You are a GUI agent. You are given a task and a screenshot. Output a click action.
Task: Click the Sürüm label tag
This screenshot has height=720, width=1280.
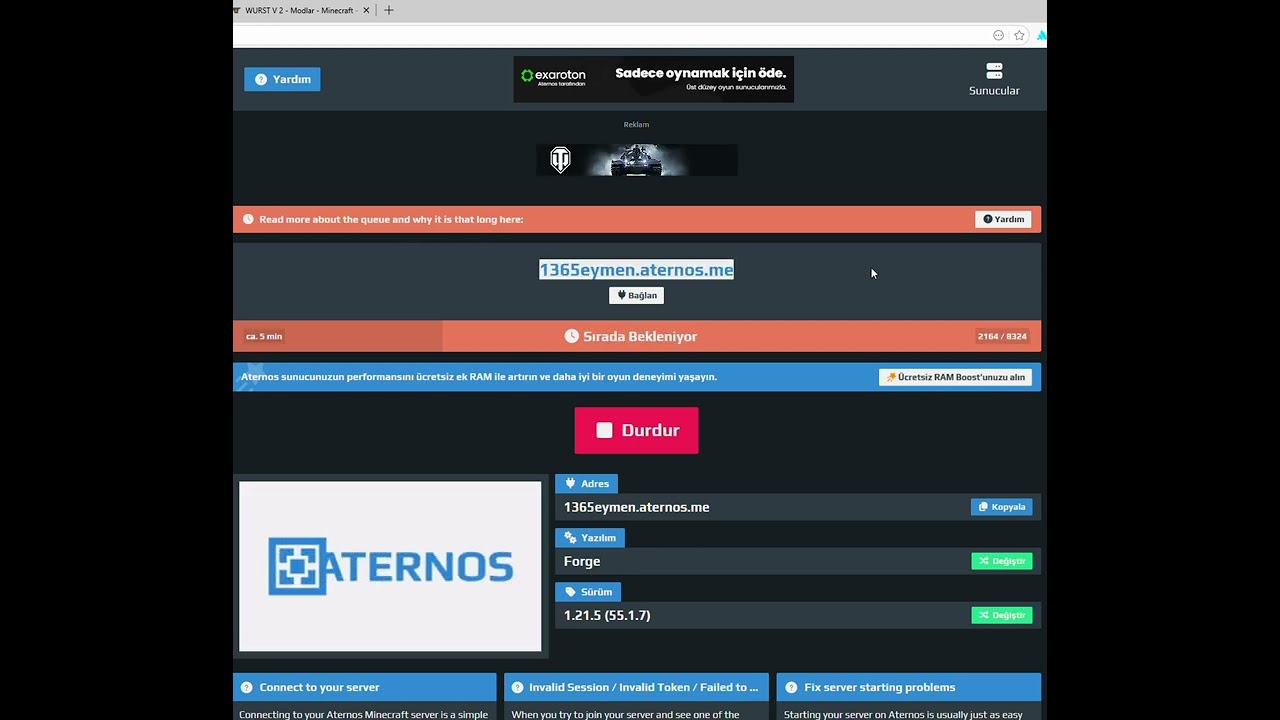point(588,592)
